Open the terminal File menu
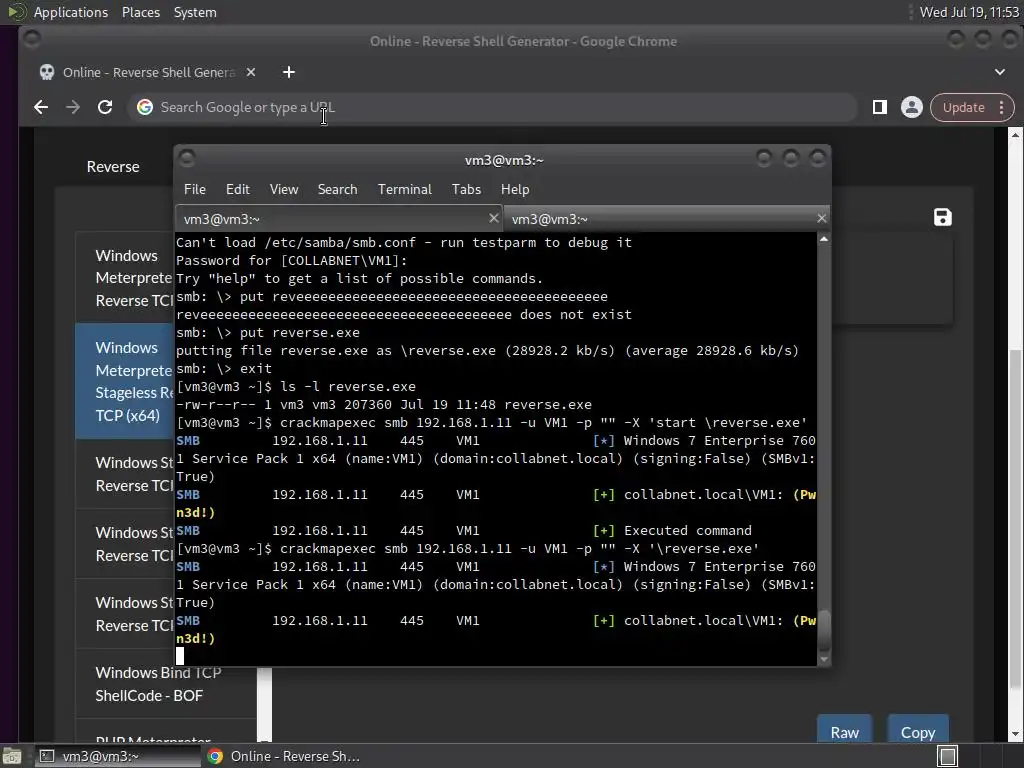Viewport: 1024px width, 768px height. click(195, 189)
